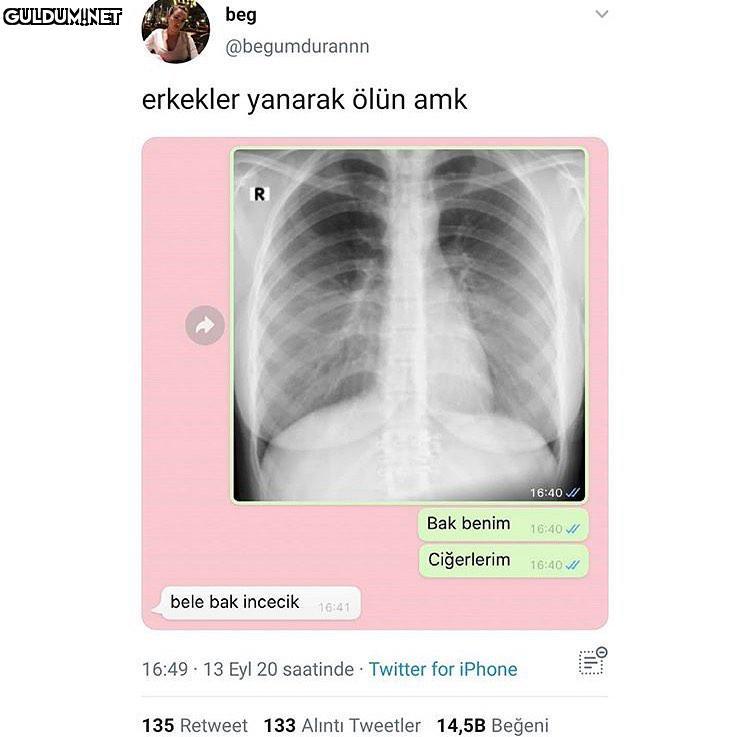
Task: Click the 'Bak benim' message bubble
Action: [503, 525]
